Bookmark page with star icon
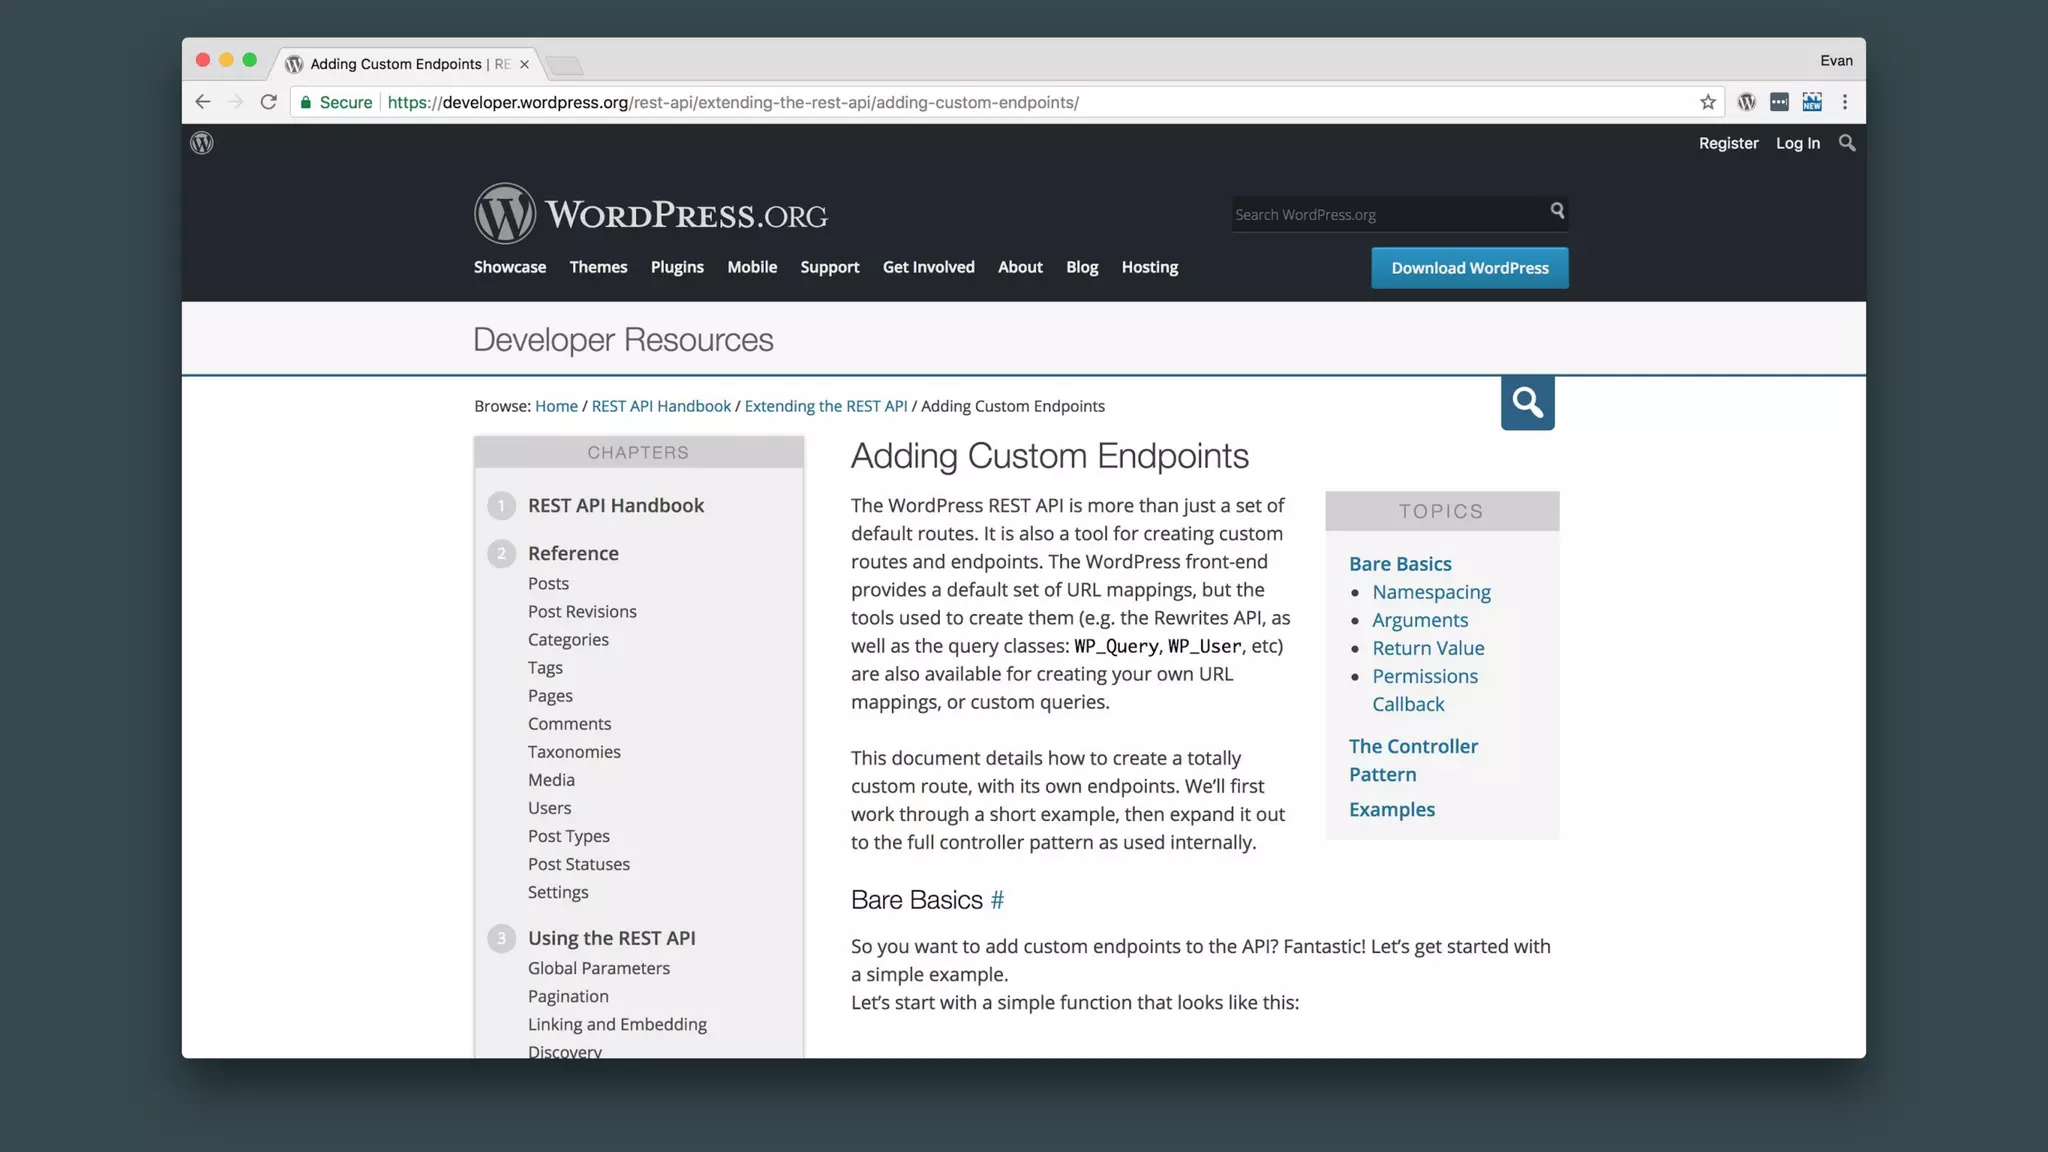Screen dimensions: 2048x1152 pos(1708,102)
